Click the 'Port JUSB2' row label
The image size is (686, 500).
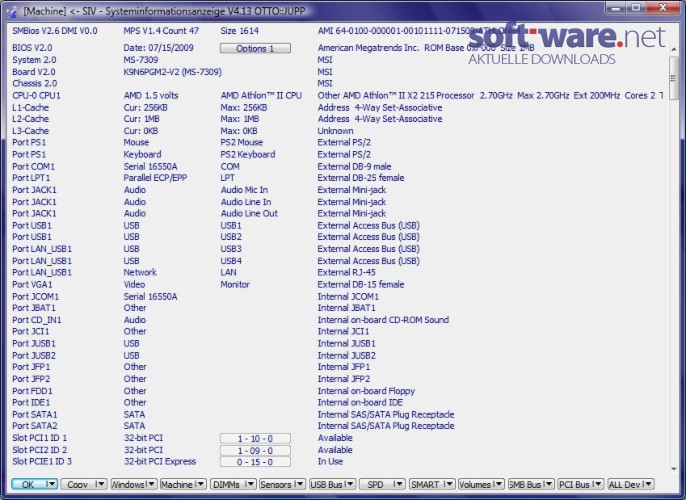[34, 355]
